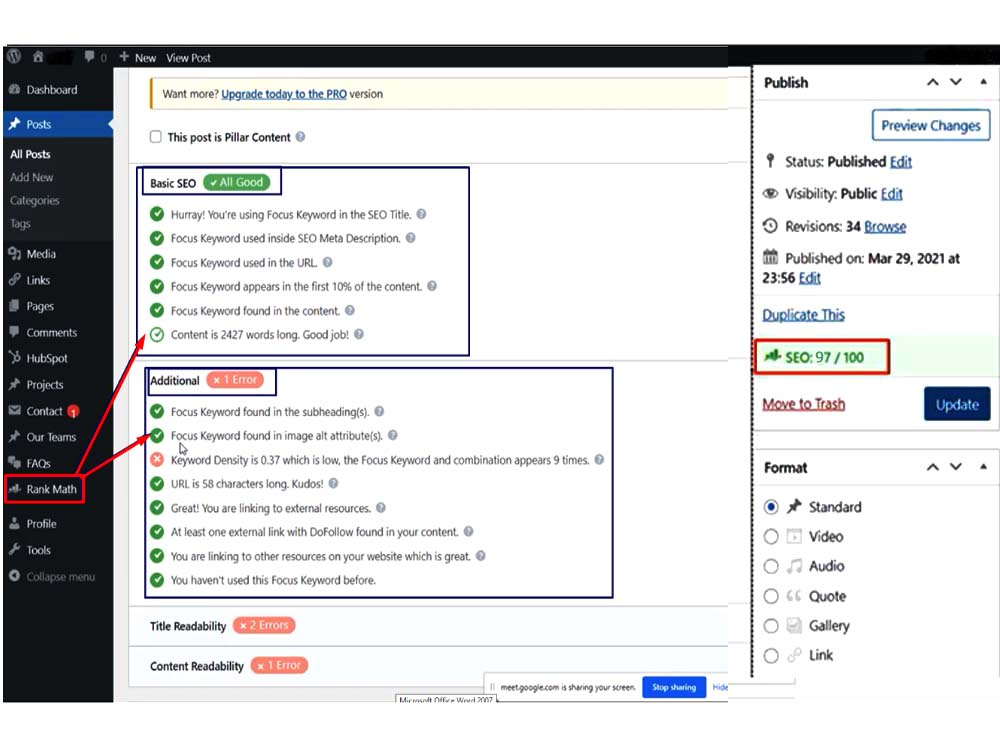Open help icon for content word count
1000x750 pixels.
(x=359, y=334)
